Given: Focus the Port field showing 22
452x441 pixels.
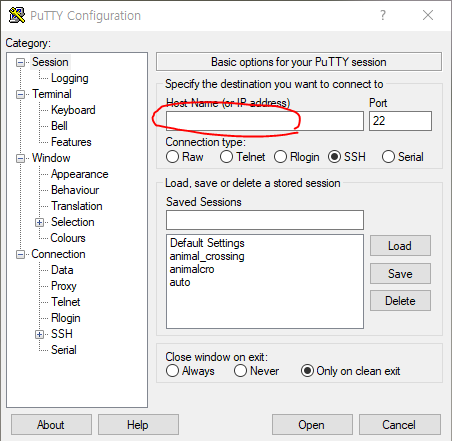Looking at the screenshot, I should pos(400,121).
